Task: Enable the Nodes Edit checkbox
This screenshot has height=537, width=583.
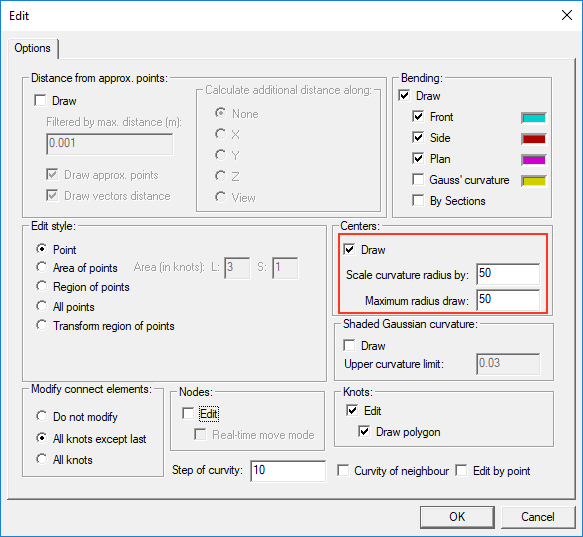Action: click(188, 413)
